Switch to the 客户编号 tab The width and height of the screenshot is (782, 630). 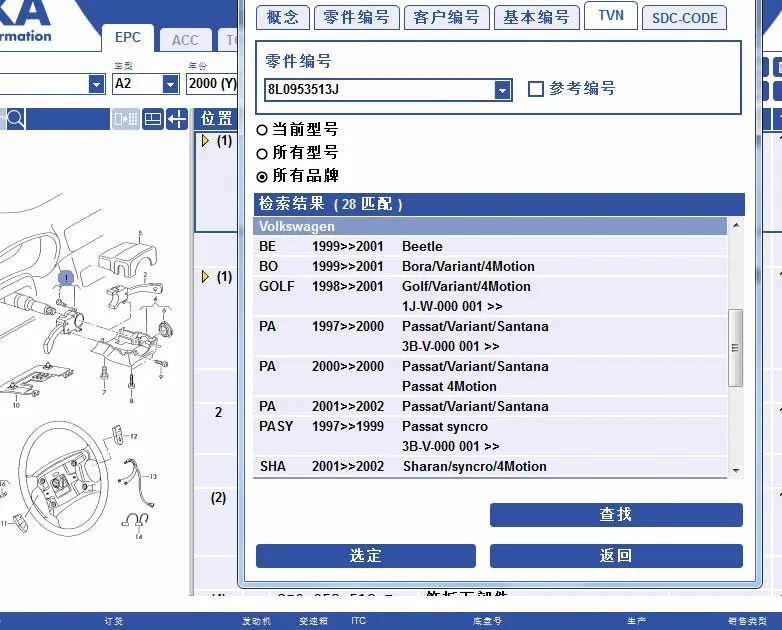coord(446,17)
